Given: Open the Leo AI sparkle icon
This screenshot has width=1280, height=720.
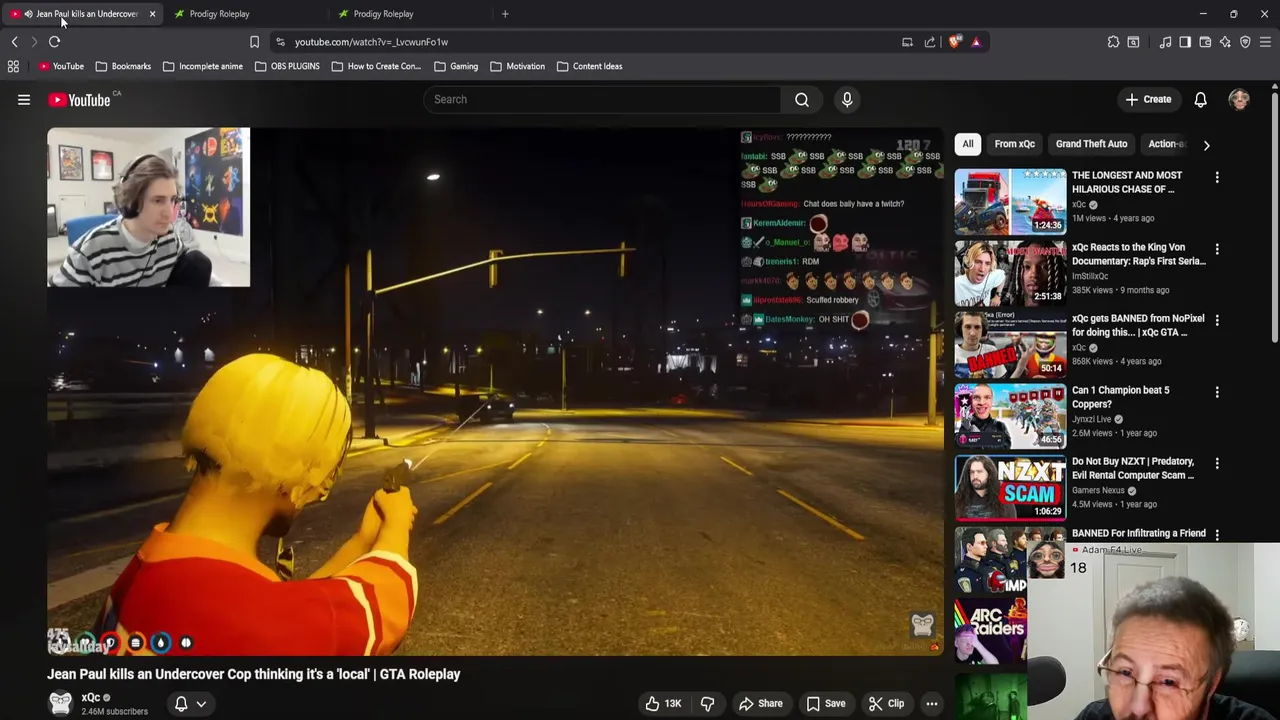Looking at the screenshot, I should pyautogui.click(x=1225, y=42).
